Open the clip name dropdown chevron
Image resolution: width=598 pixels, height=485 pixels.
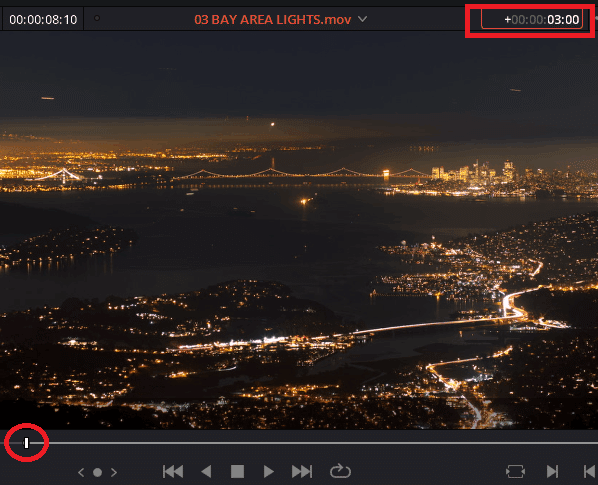(x=362, y=19)
